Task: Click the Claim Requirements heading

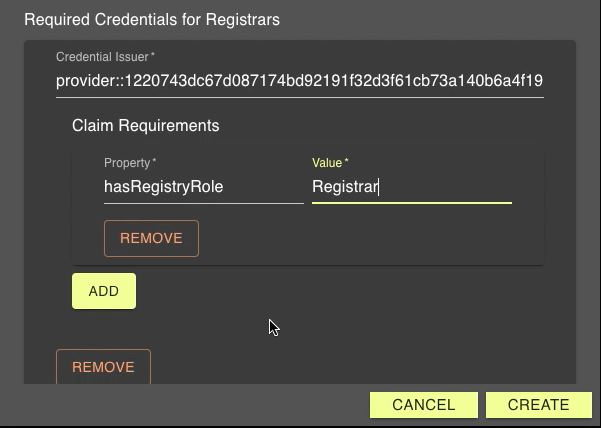Action: (146, 126)
